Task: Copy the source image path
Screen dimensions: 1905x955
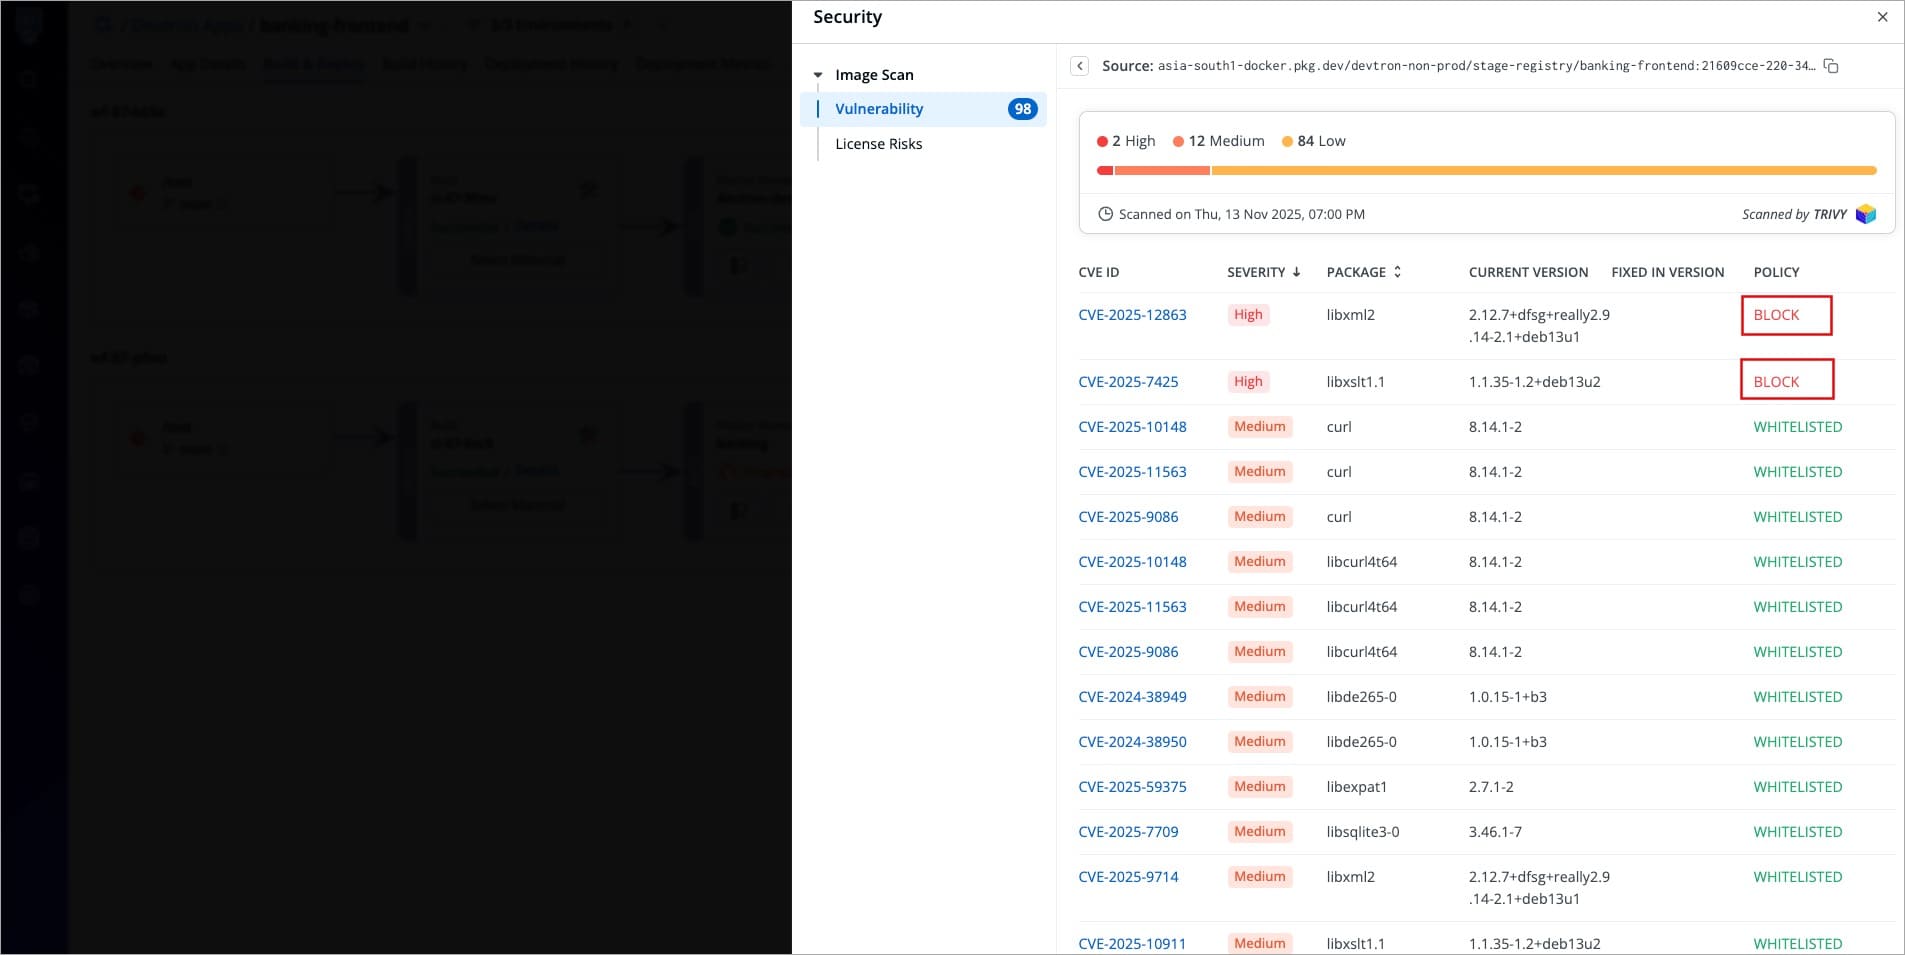Action: [x=1831, y=66]
